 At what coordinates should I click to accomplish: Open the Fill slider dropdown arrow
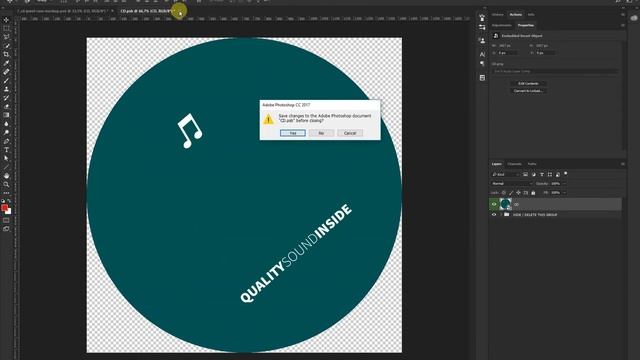click(564, 193)
